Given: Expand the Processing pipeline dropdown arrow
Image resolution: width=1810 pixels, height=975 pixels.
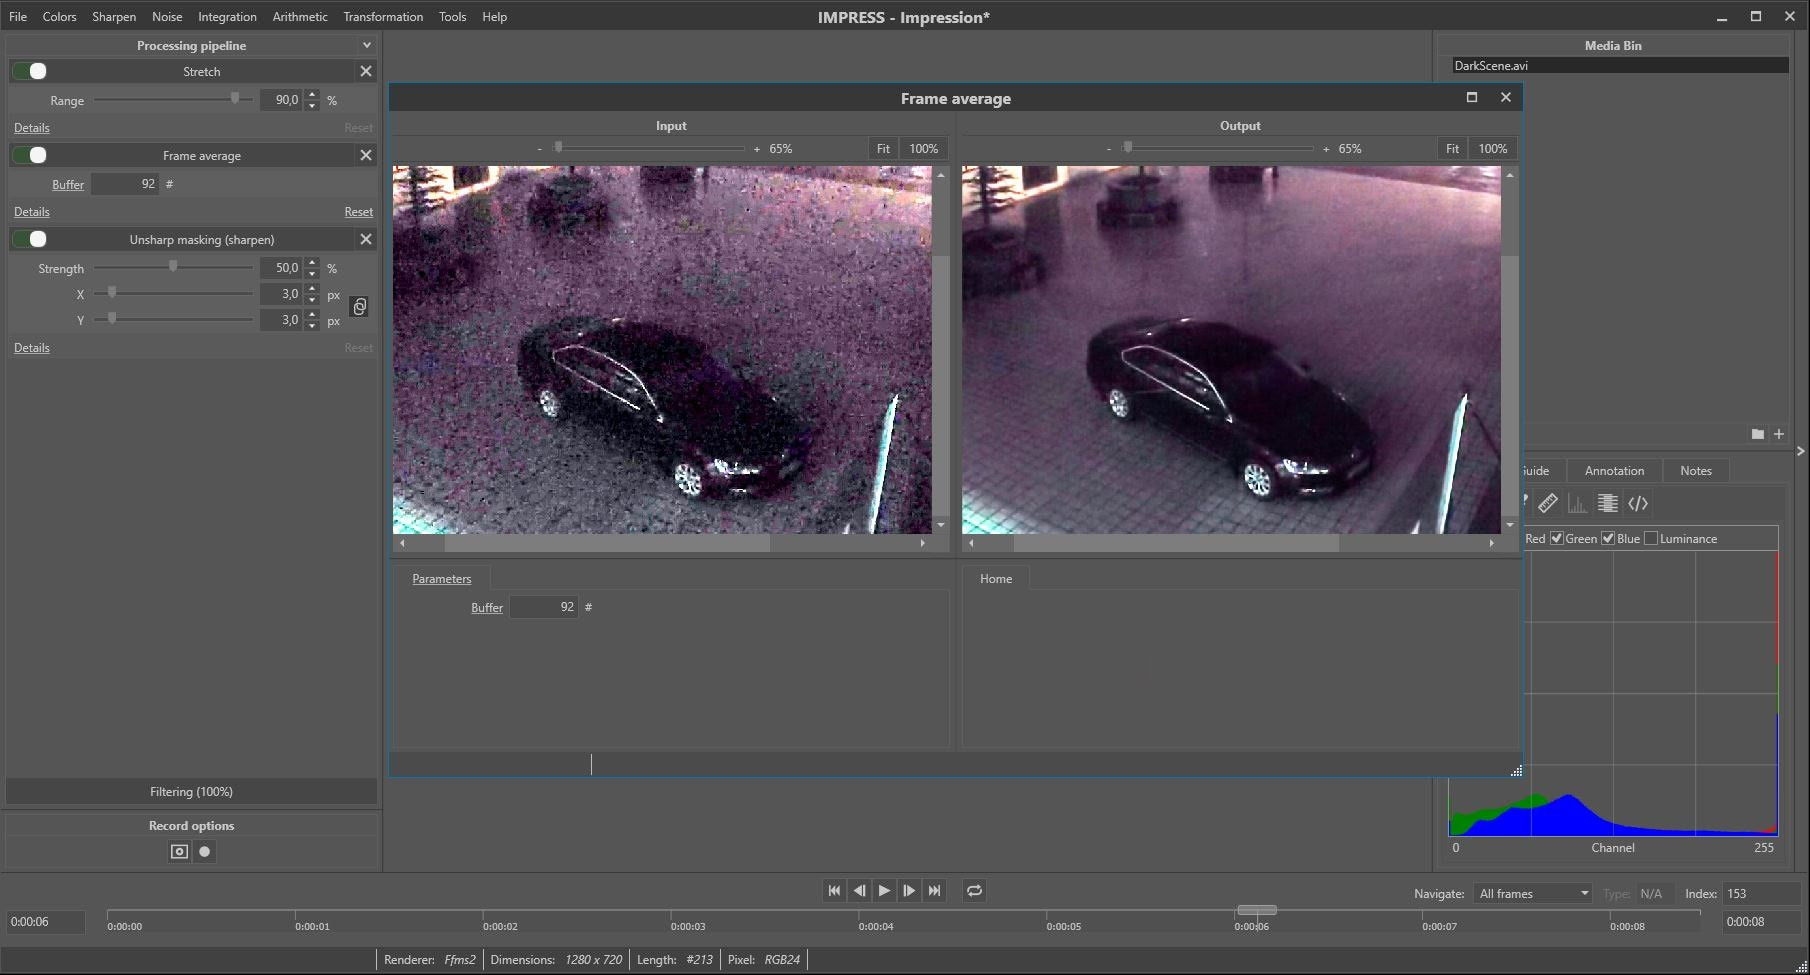Looking at the screenshot, I should 367,46.
